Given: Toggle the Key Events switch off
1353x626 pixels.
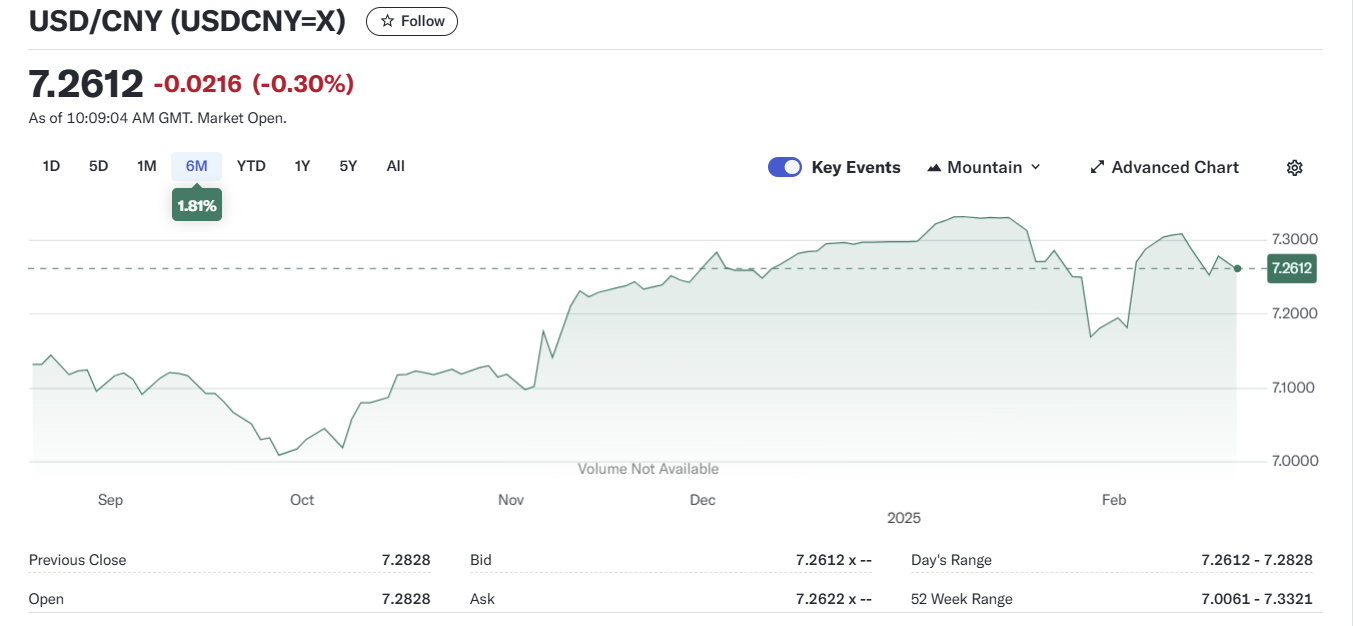Looking at the screenshot, I should [785, 167].
